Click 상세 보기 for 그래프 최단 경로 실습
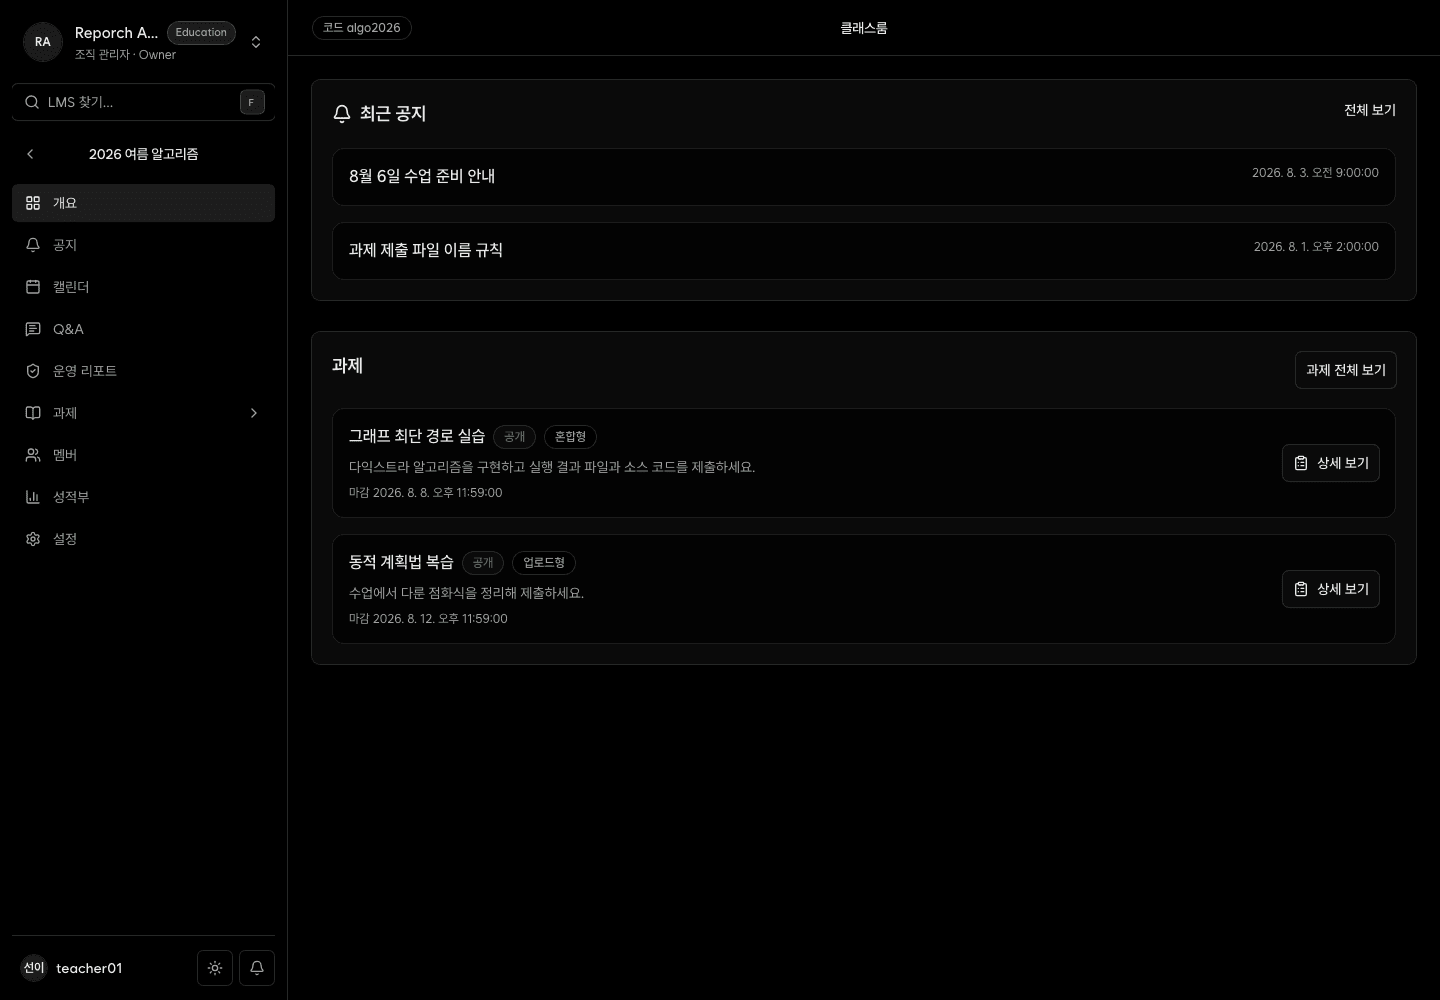Image resolution: width=1440 pixels, height=1000 pixels. (x=1331, y=463)
